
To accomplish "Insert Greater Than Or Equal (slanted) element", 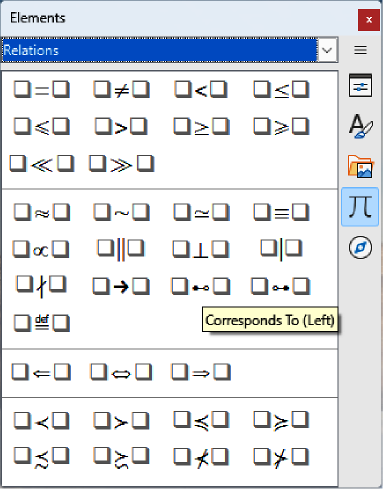I will tap(281, 127).
